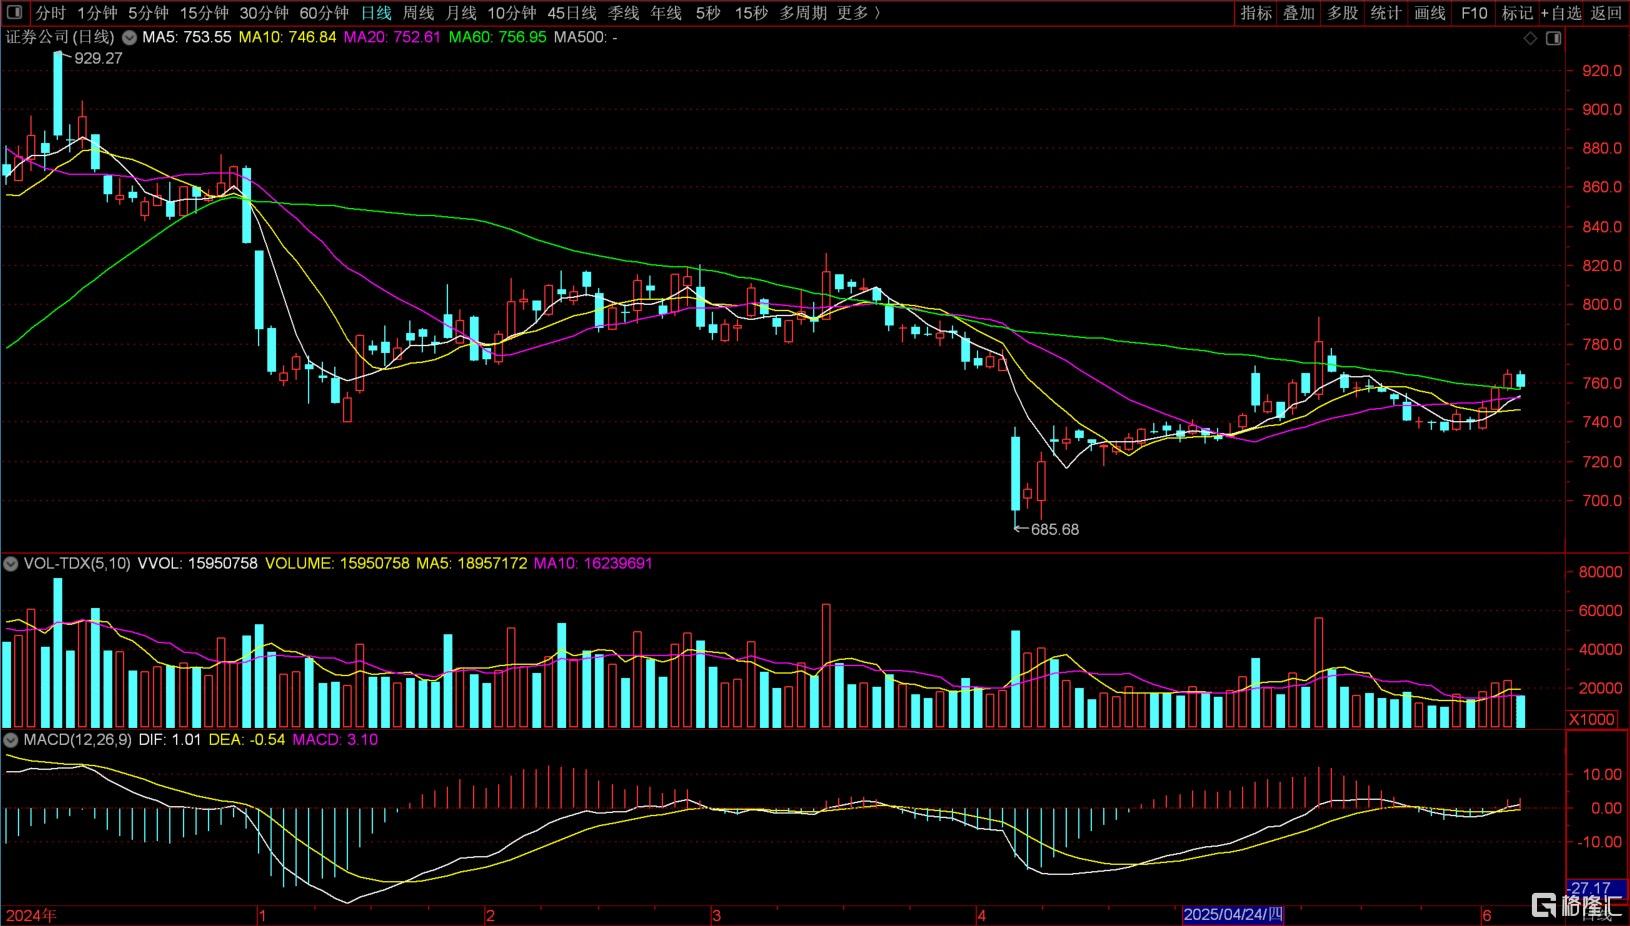
Task: Click the 2024年 label on time axis
Action: tap(31, 916)
